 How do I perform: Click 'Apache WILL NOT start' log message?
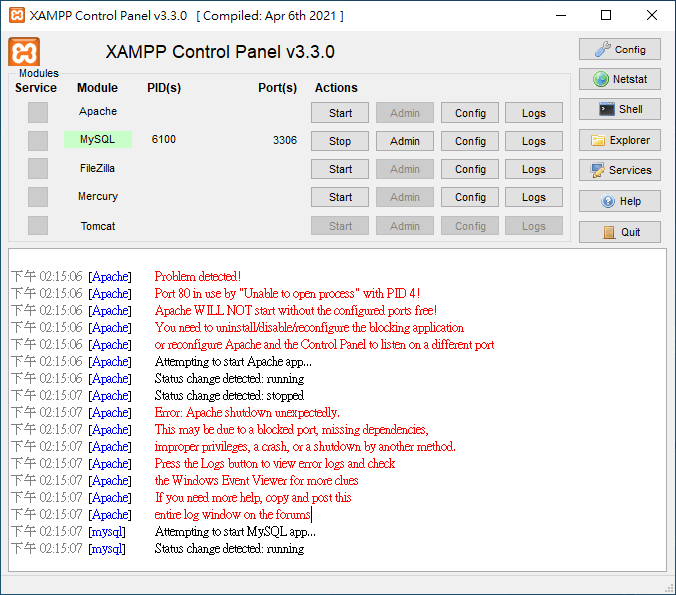pyautogui.click(x=296, y=310)
